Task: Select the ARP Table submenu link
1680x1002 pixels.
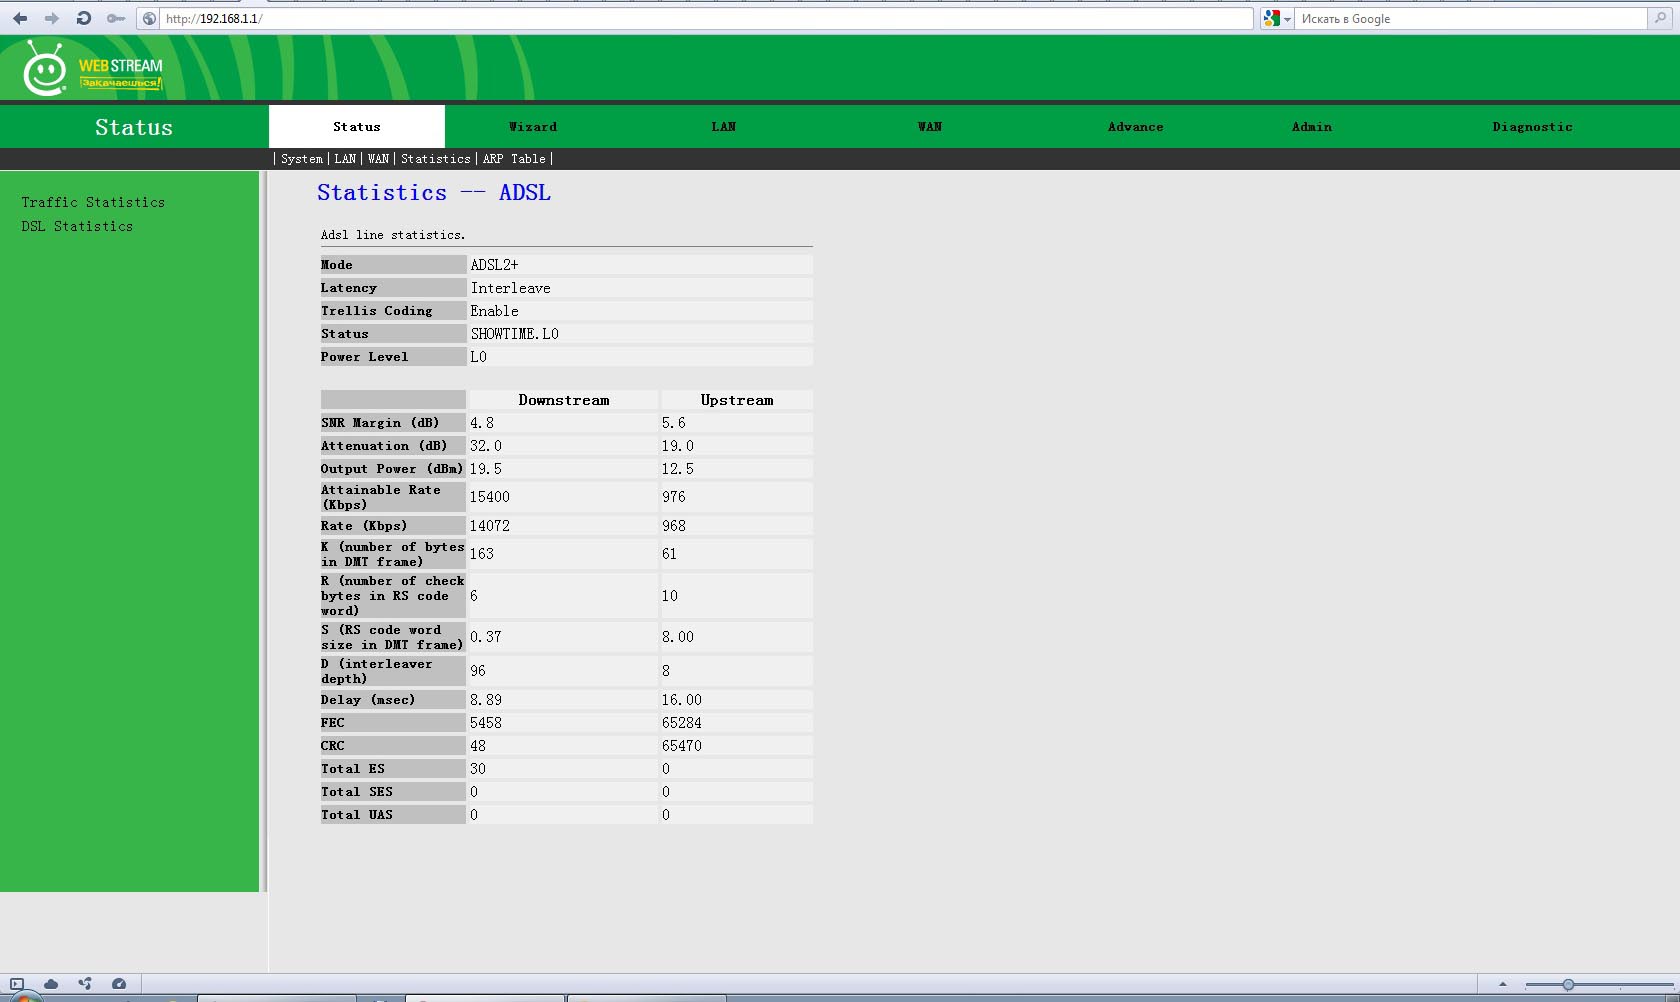Action: (x=514, y=159)
